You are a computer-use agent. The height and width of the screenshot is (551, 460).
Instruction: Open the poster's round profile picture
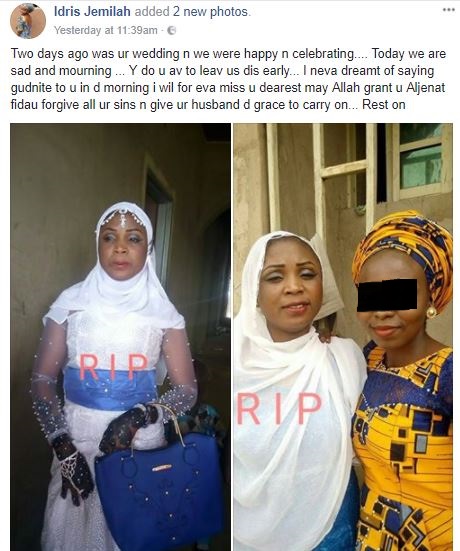[28, 21]
